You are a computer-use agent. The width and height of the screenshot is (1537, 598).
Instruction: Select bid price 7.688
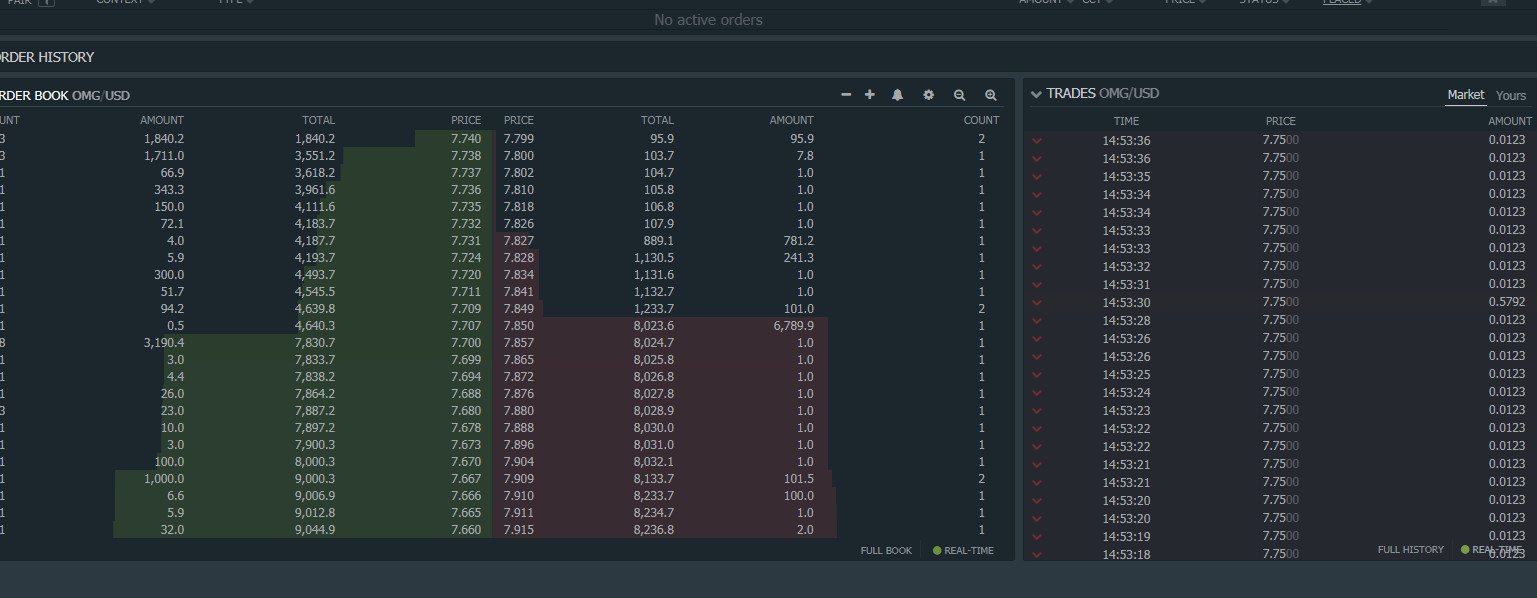tap(465, 394)
